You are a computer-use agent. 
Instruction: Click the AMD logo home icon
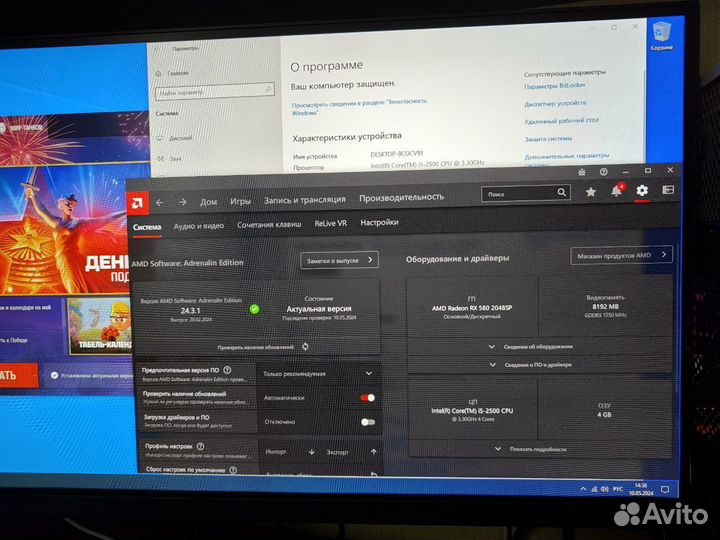[138, 203]
